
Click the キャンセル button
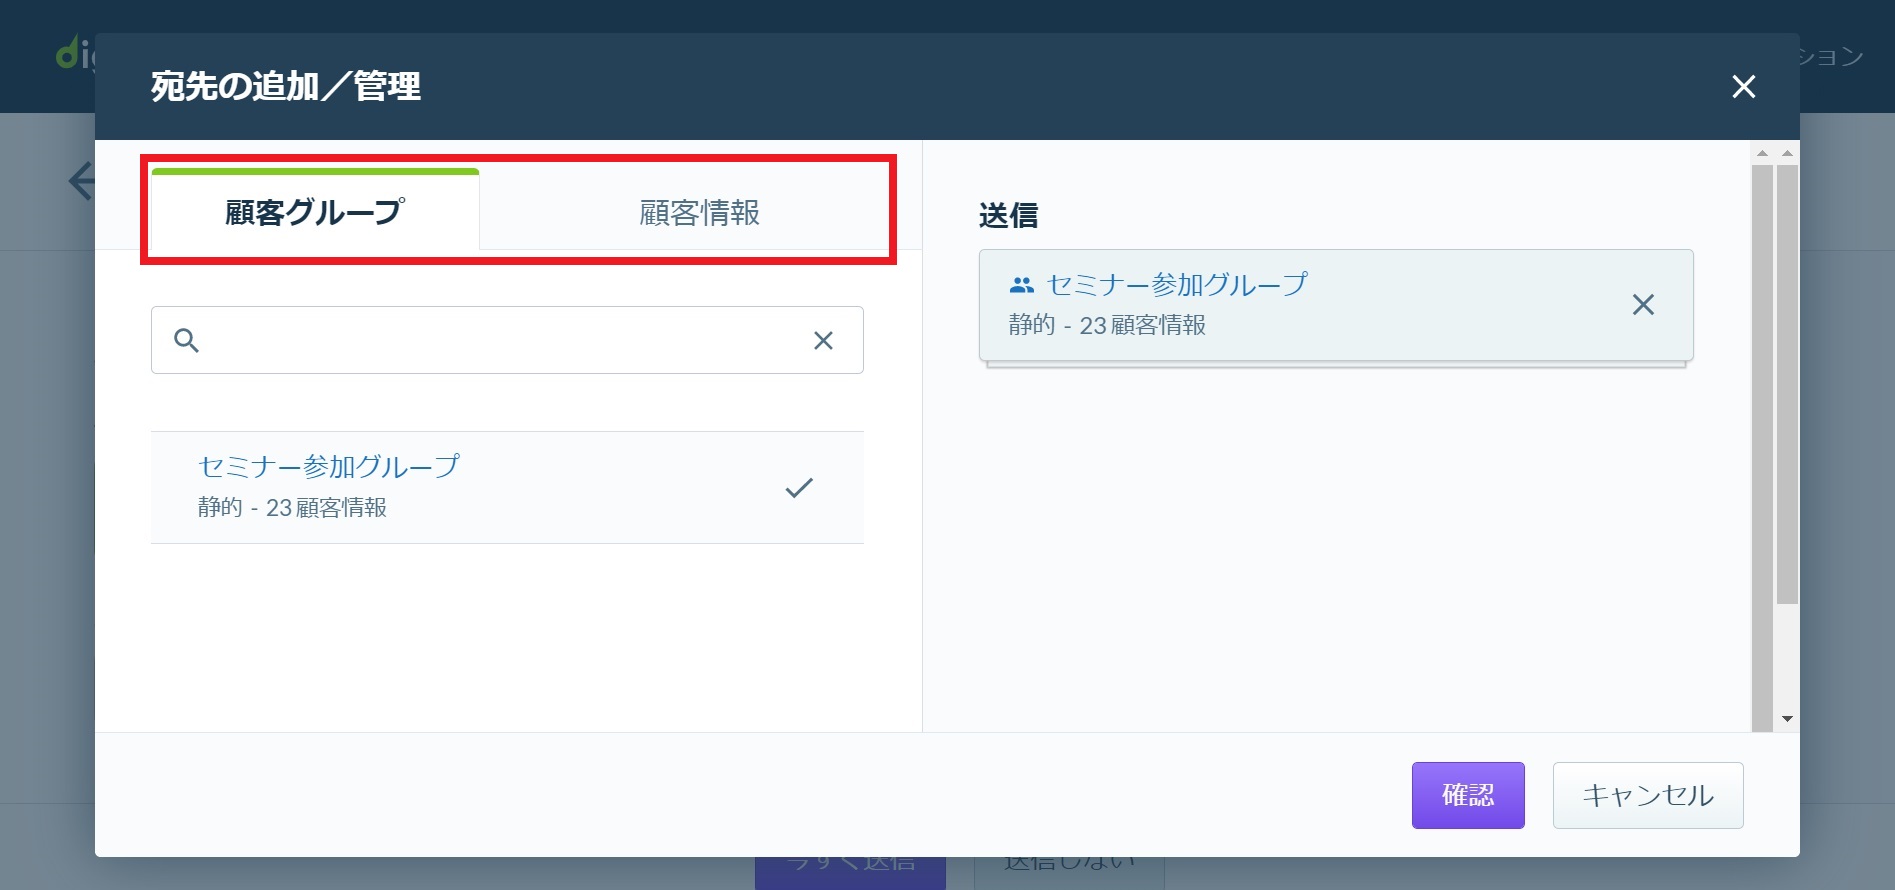[x=1648, y=795]
